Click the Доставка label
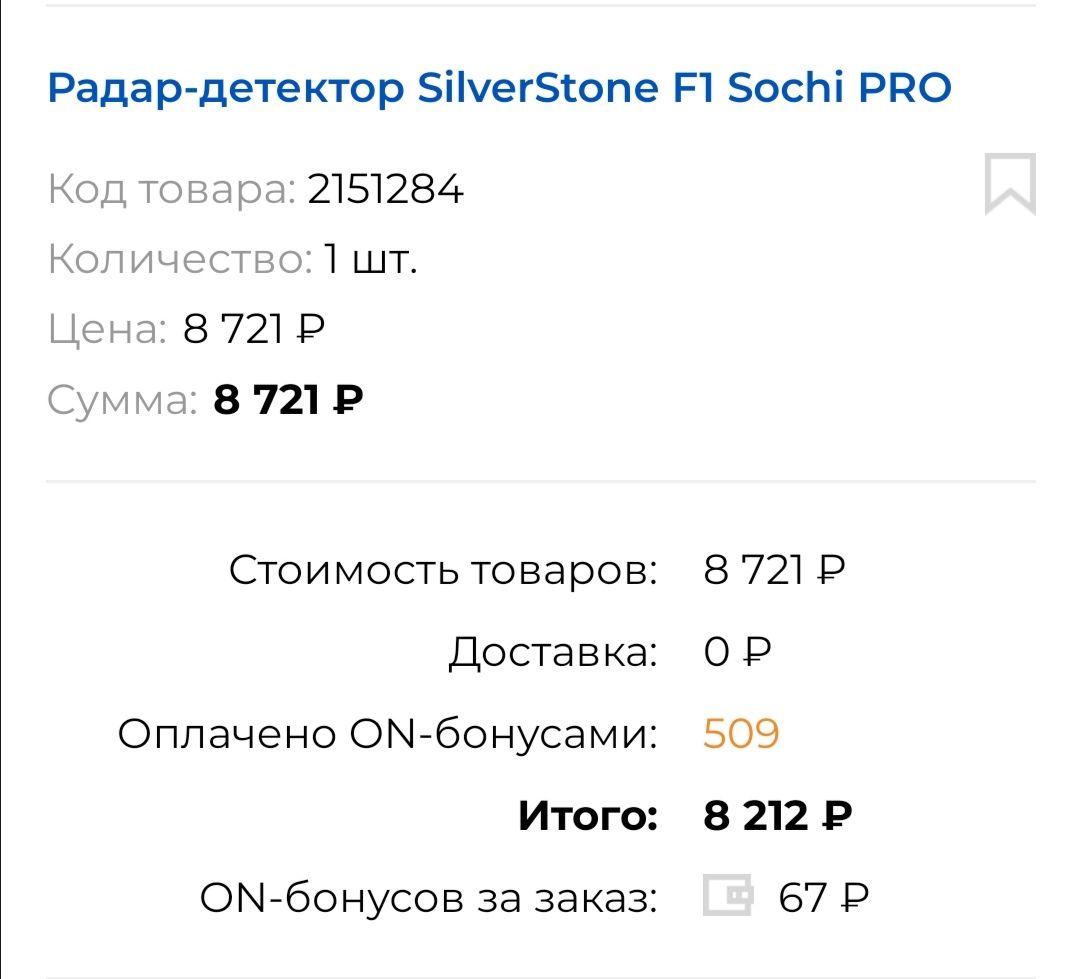Image resolution: width=1080 pixels, height=979 pixels. coord(552,653)
